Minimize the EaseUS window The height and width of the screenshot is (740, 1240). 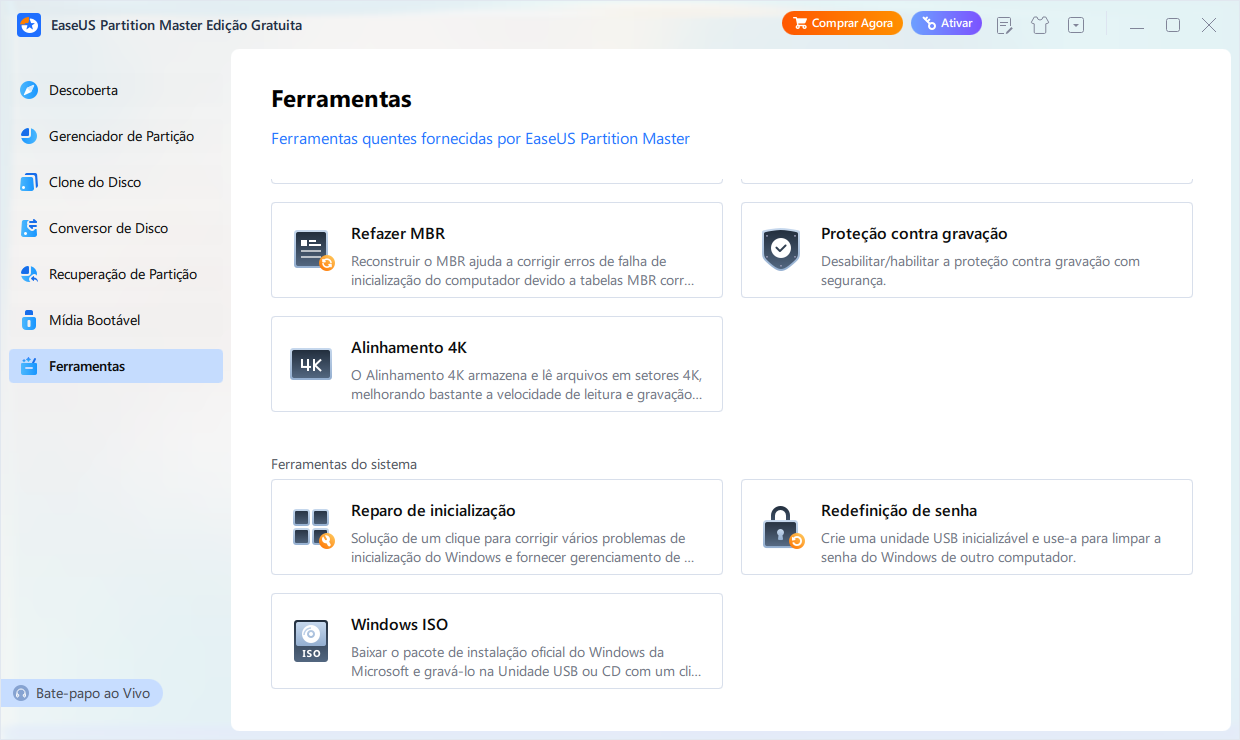(1137, 25)
